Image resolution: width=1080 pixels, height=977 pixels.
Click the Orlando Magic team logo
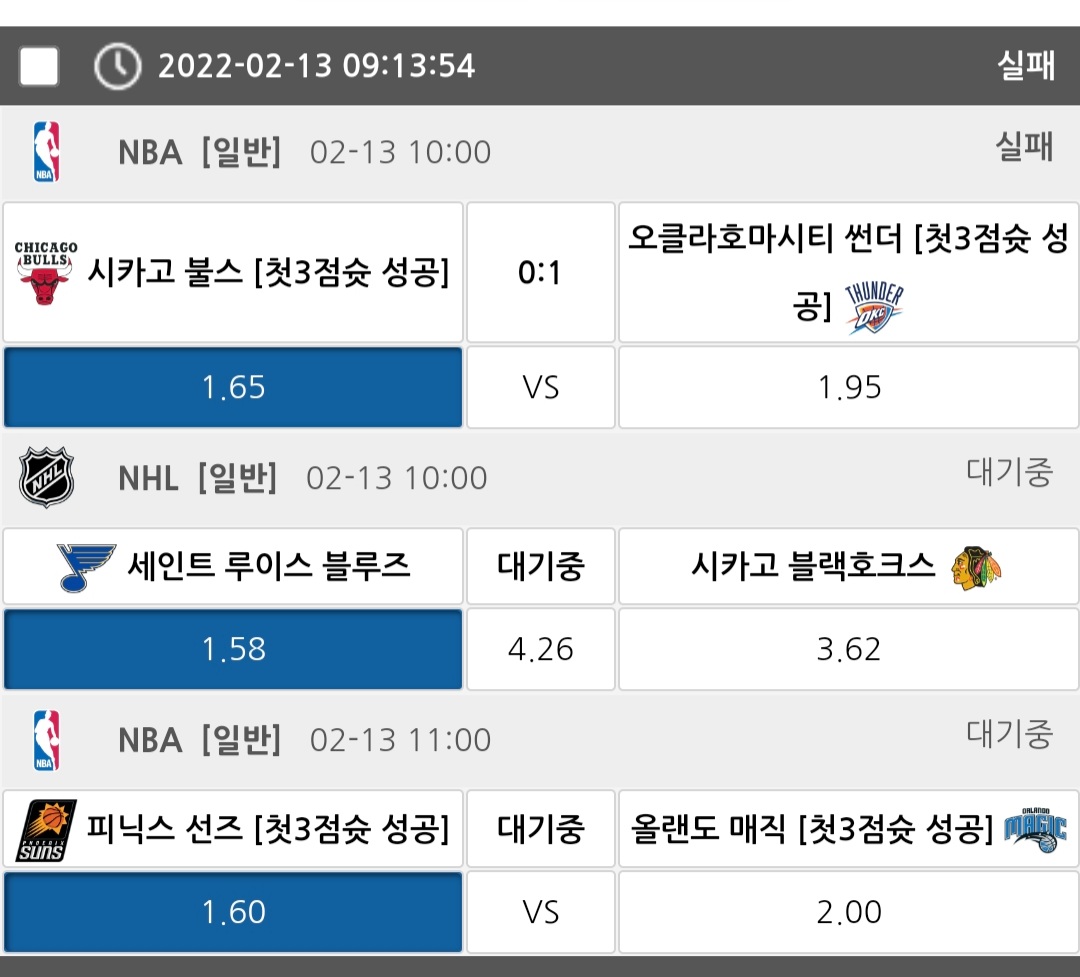[x=1035, y=830]
